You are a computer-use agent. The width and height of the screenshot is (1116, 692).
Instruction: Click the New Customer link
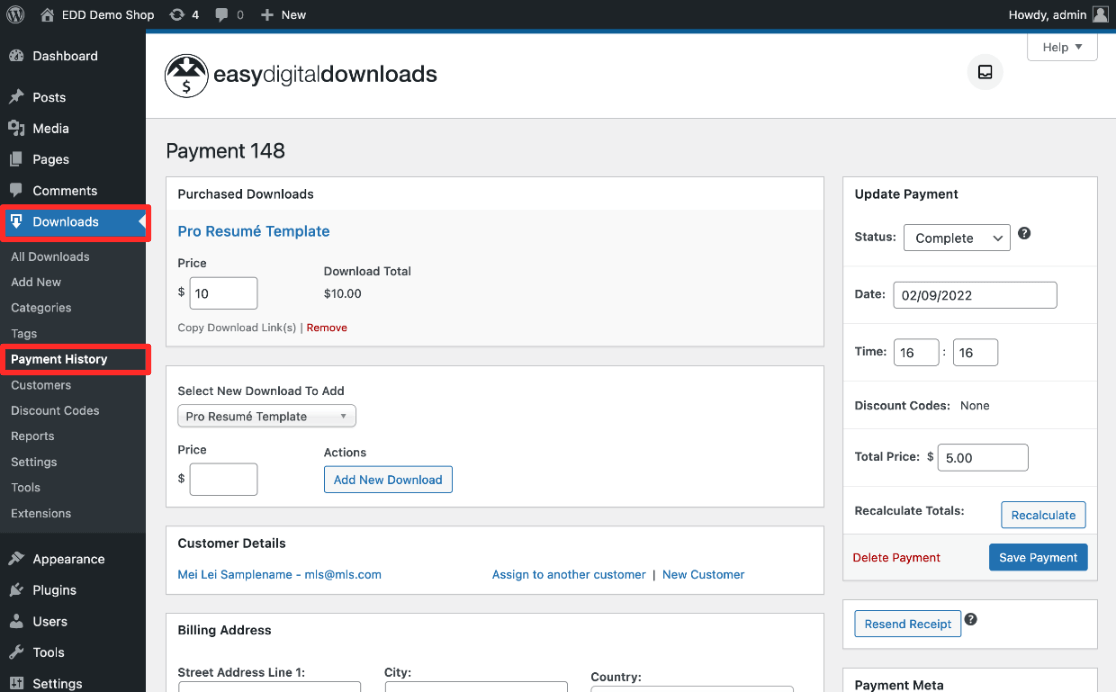pos(703,575)
